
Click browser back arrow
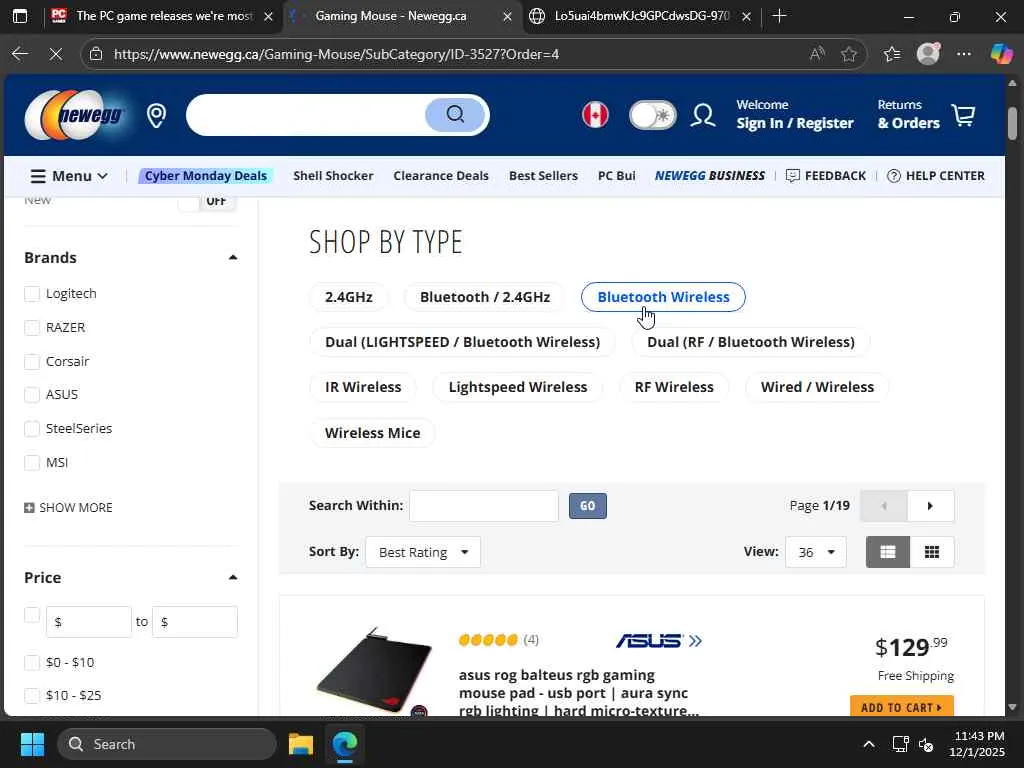[x=20, y=54]
